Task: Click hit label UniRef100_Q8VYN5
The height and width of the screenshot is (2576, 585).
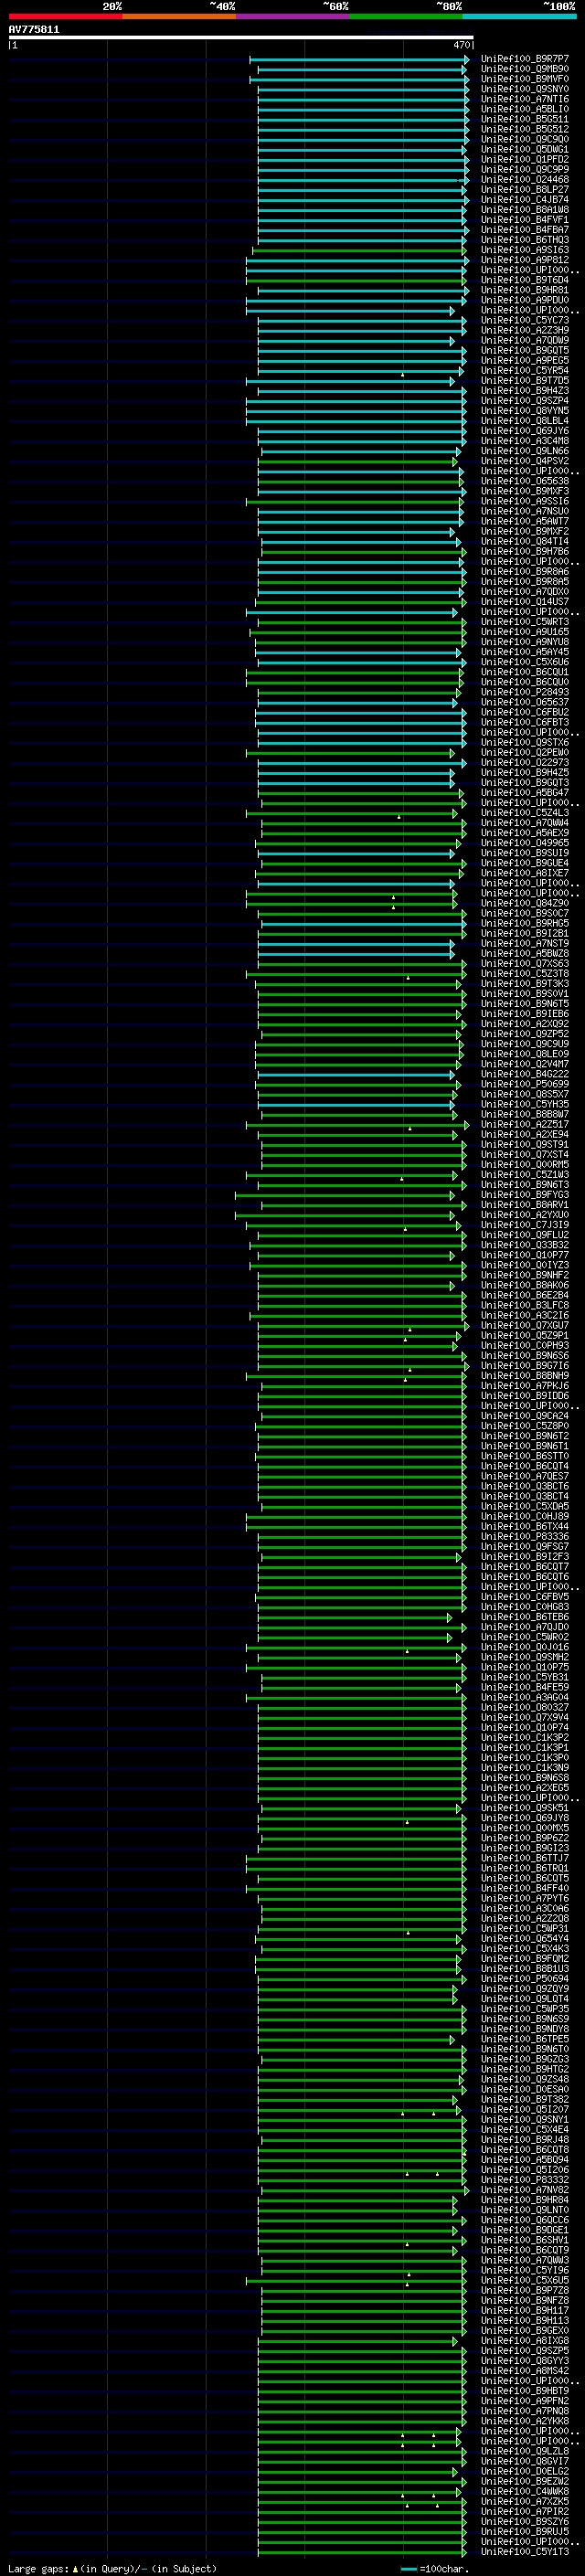Action: tap(524, 411)
